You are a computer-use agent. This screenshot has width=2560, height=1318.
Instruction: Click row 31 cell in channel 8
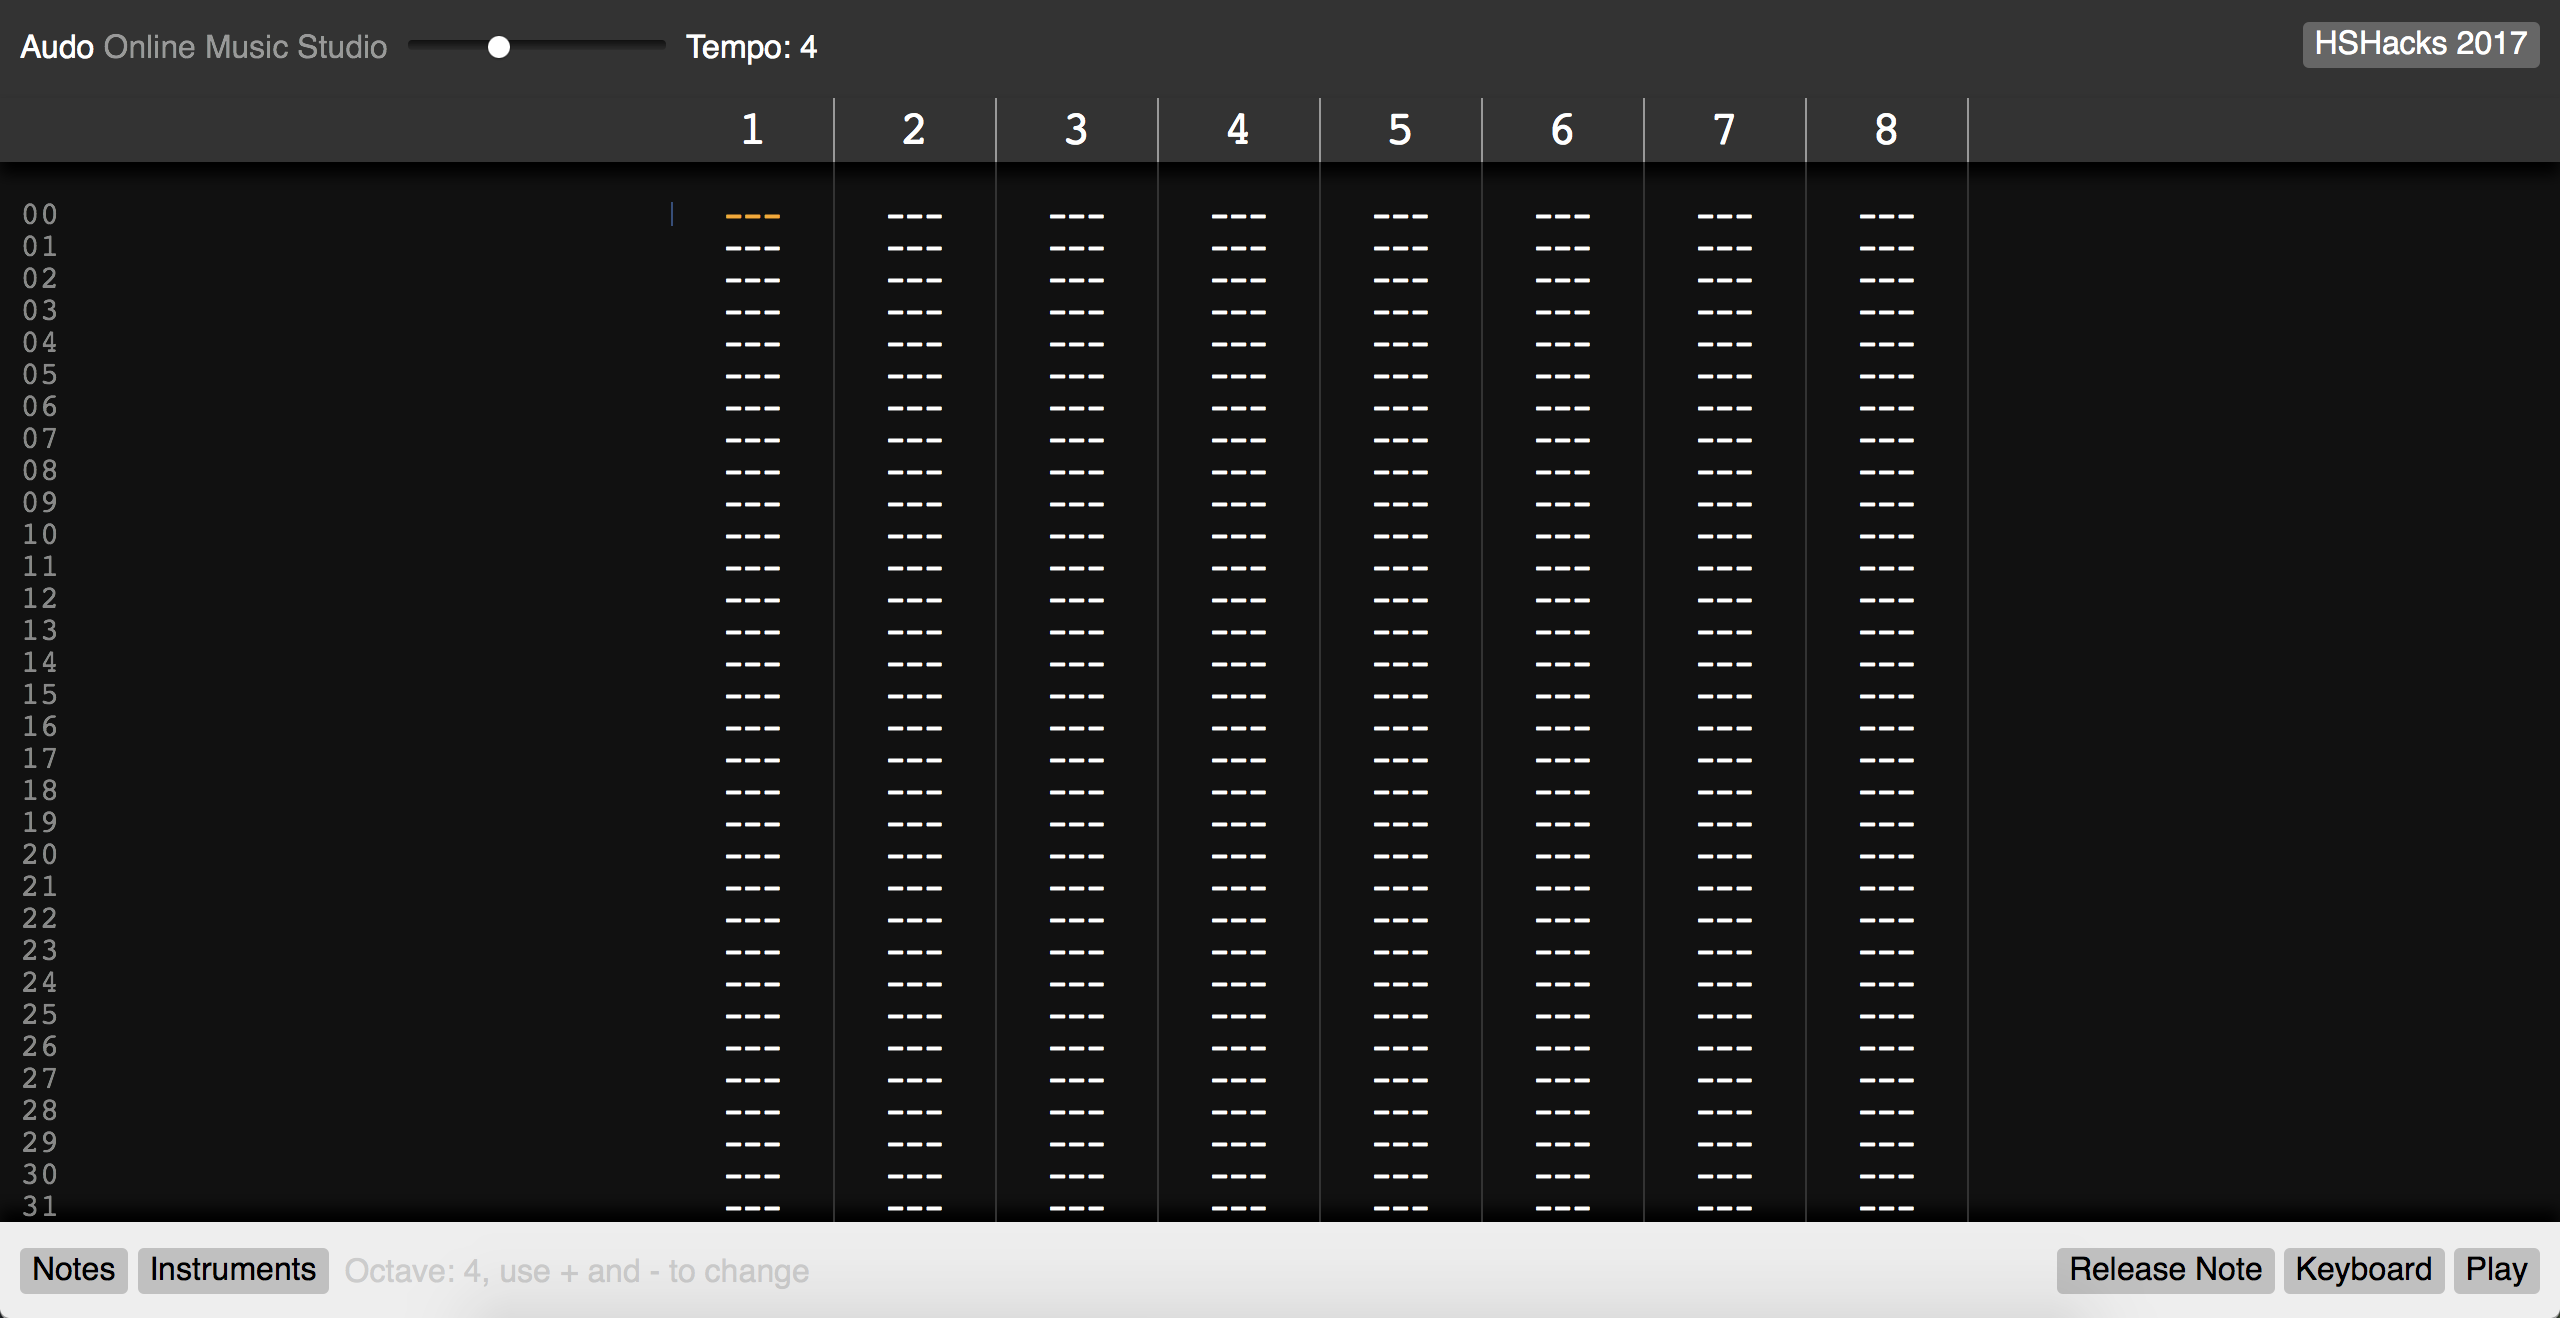coord(1886,1207)
